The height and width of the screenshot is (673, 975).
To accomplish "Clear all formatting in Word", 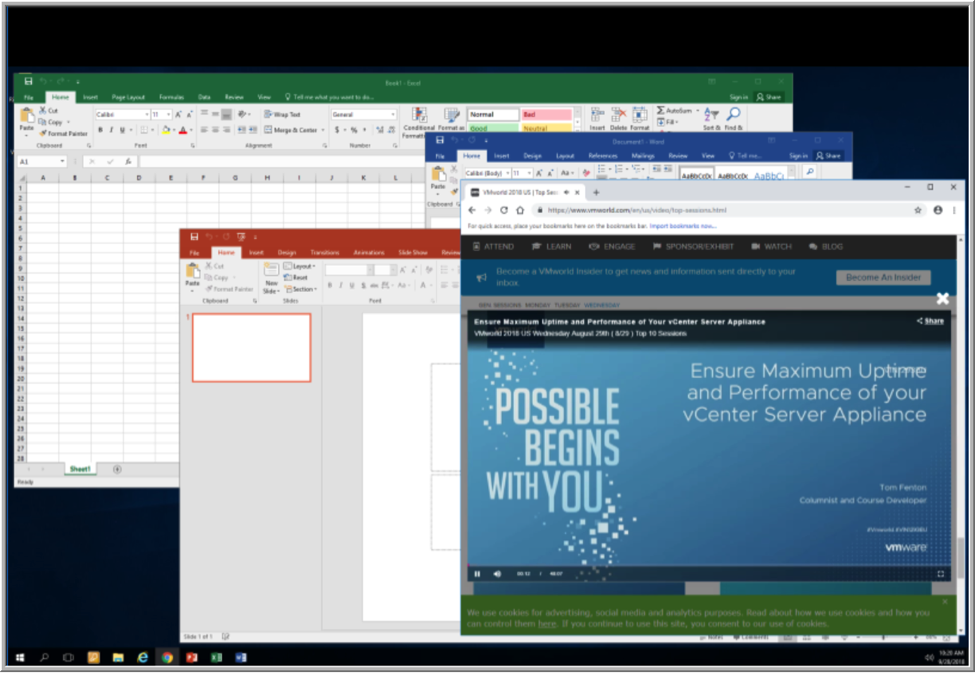I will [x=586, y=173].
